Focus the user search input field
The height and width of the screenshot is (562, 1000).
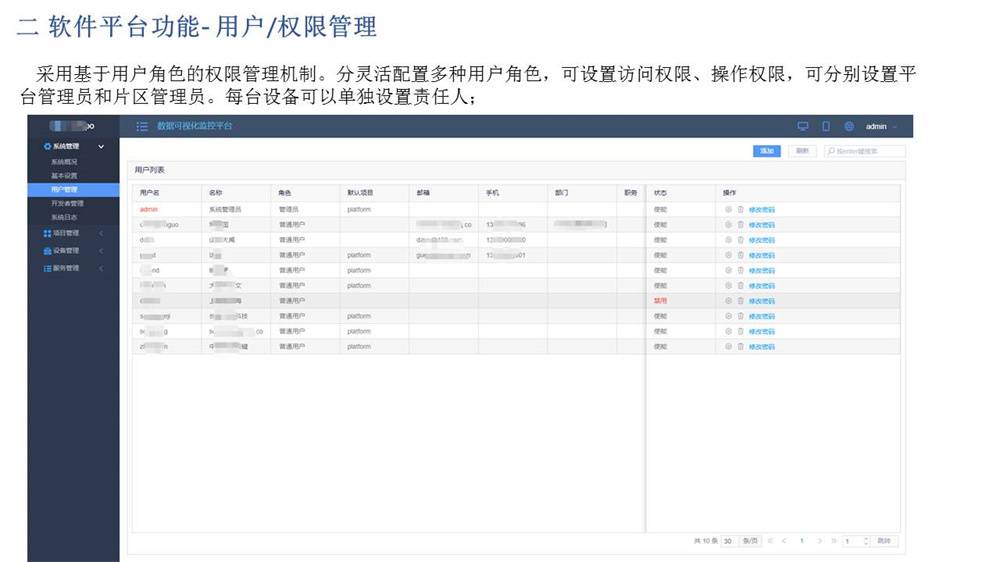pyautogui.click(x=865, y=151)
